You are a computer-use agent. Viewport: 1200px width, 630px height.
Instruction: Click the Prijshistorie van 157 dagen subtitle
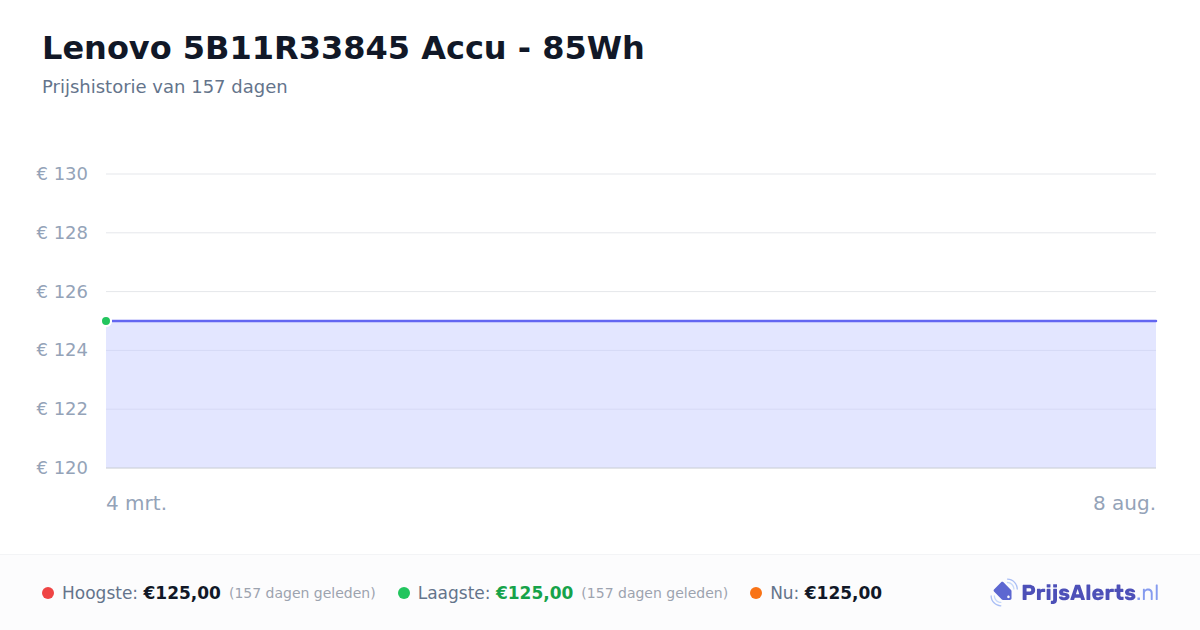tap(165, 87)
